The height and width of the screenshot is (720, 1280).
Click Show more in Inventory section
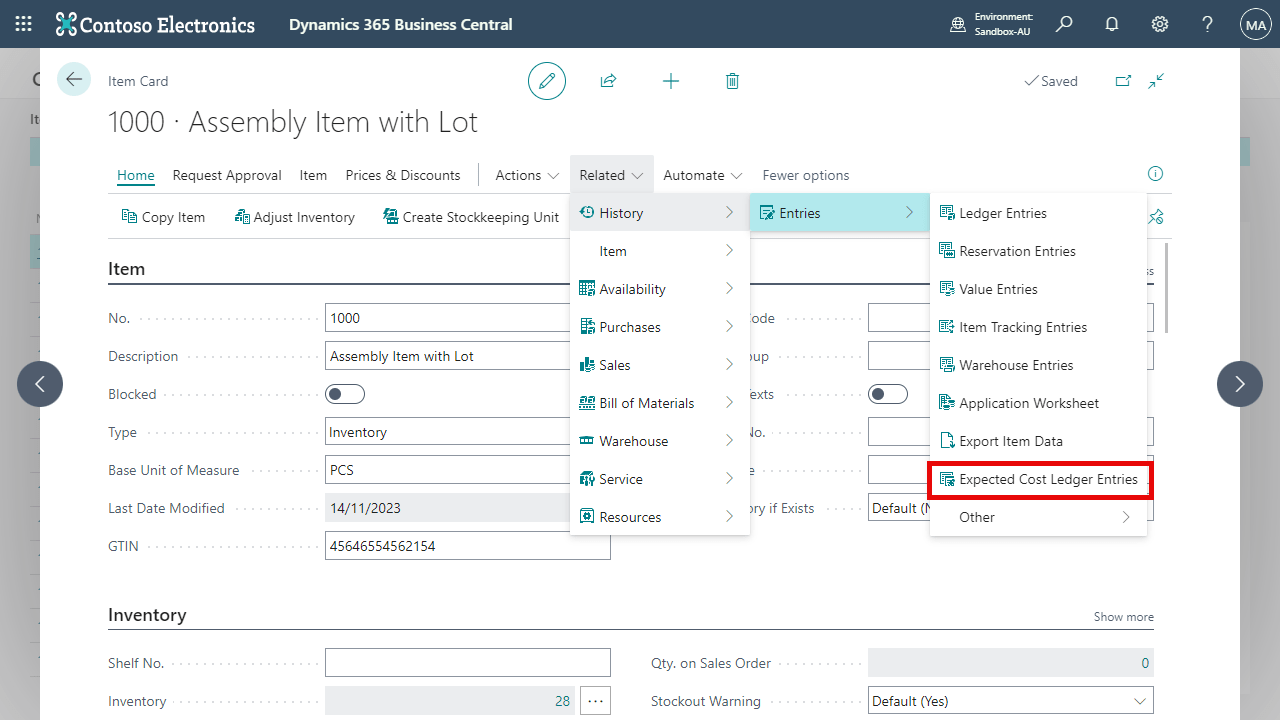(x=1123, y=617)
